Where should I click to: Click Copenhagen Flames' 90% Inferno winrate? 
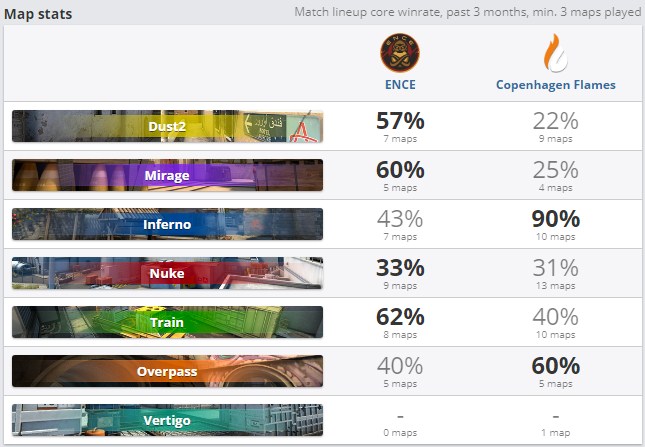point(555,219)
